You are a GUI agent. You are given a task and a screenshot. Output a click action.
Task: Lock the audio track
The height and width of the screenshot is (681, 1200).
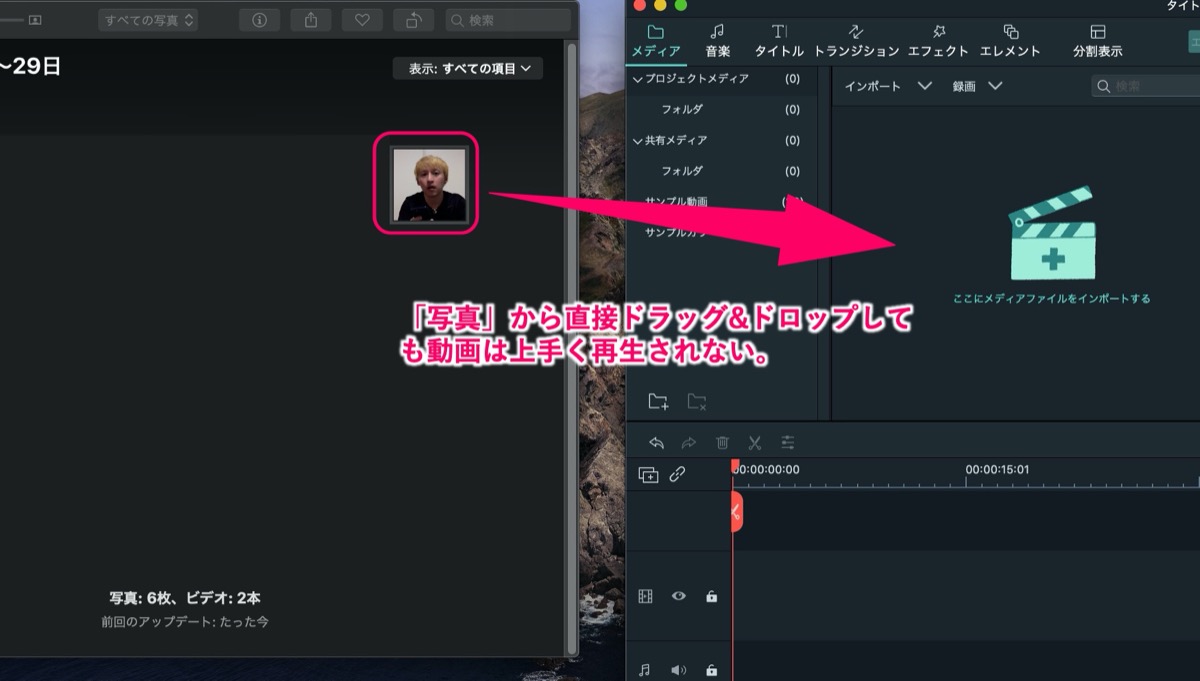pyautogui.click(x=711, y=670)
